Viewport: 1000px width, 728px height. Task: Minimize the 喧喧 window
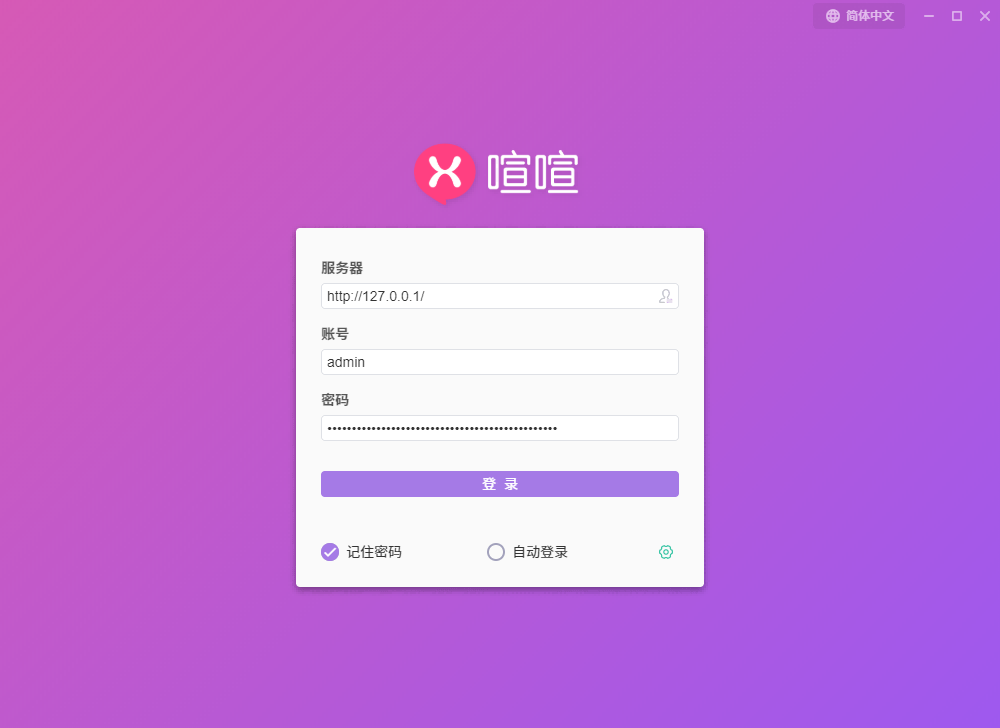click(929, 16)
